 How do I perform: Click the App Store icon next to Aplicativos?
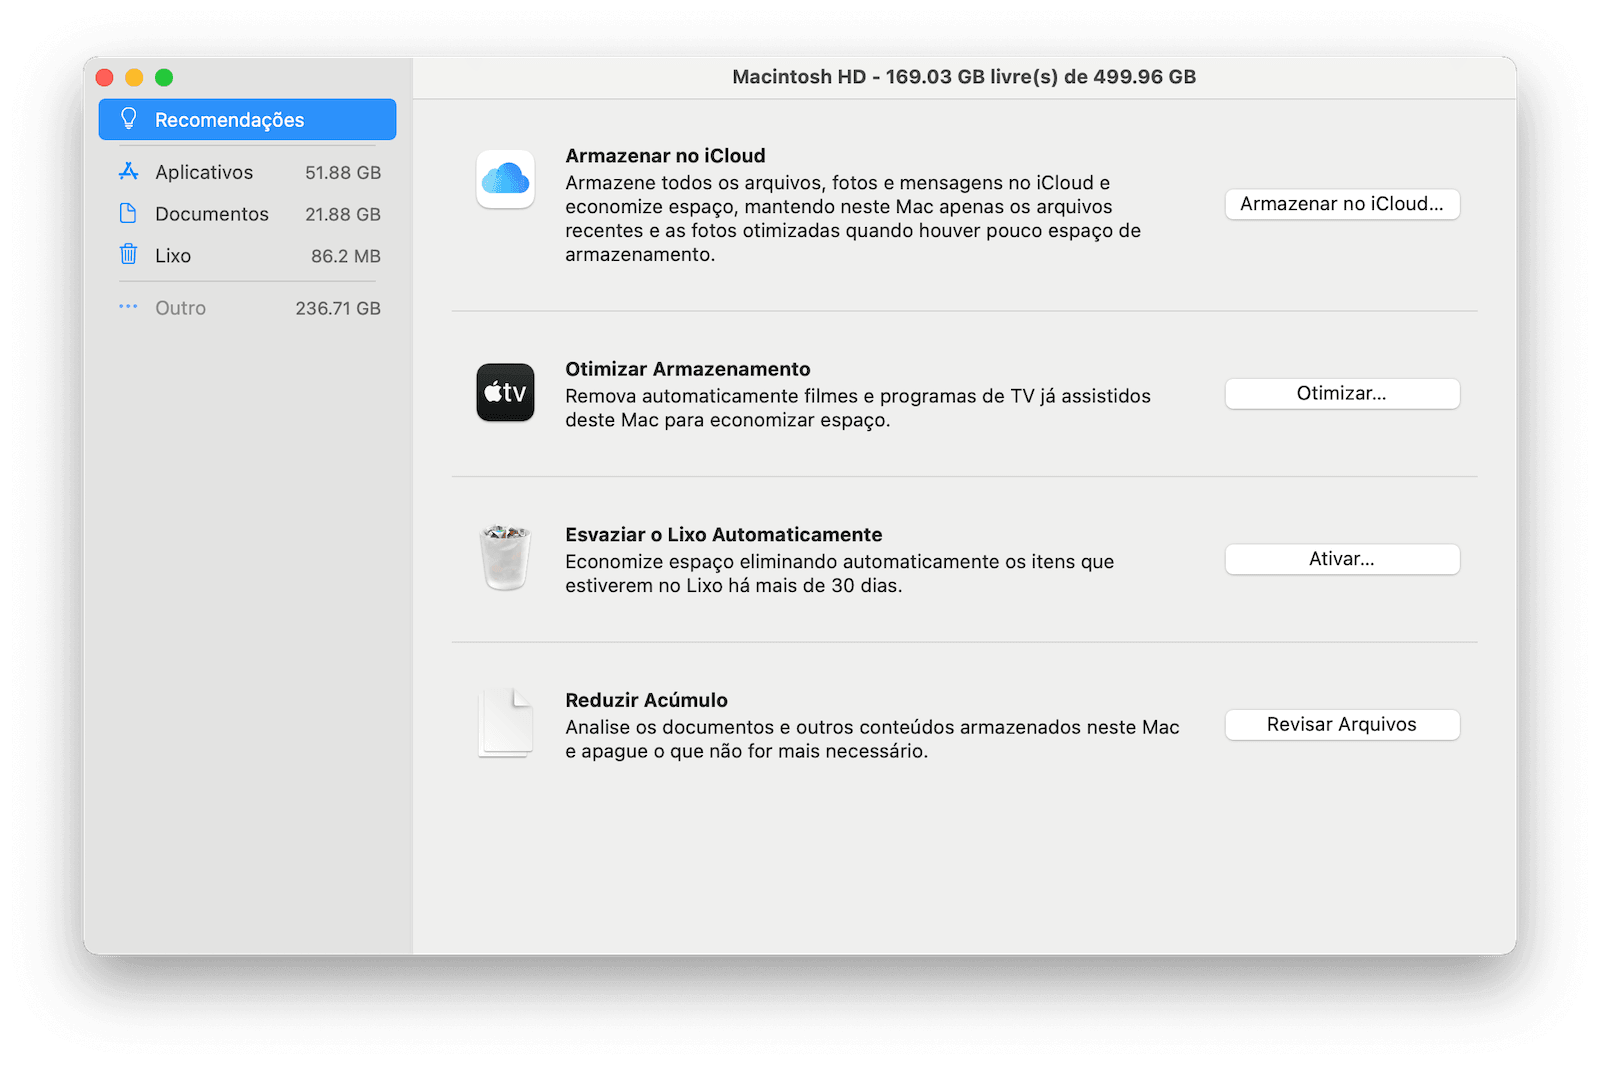pos(129,172)
